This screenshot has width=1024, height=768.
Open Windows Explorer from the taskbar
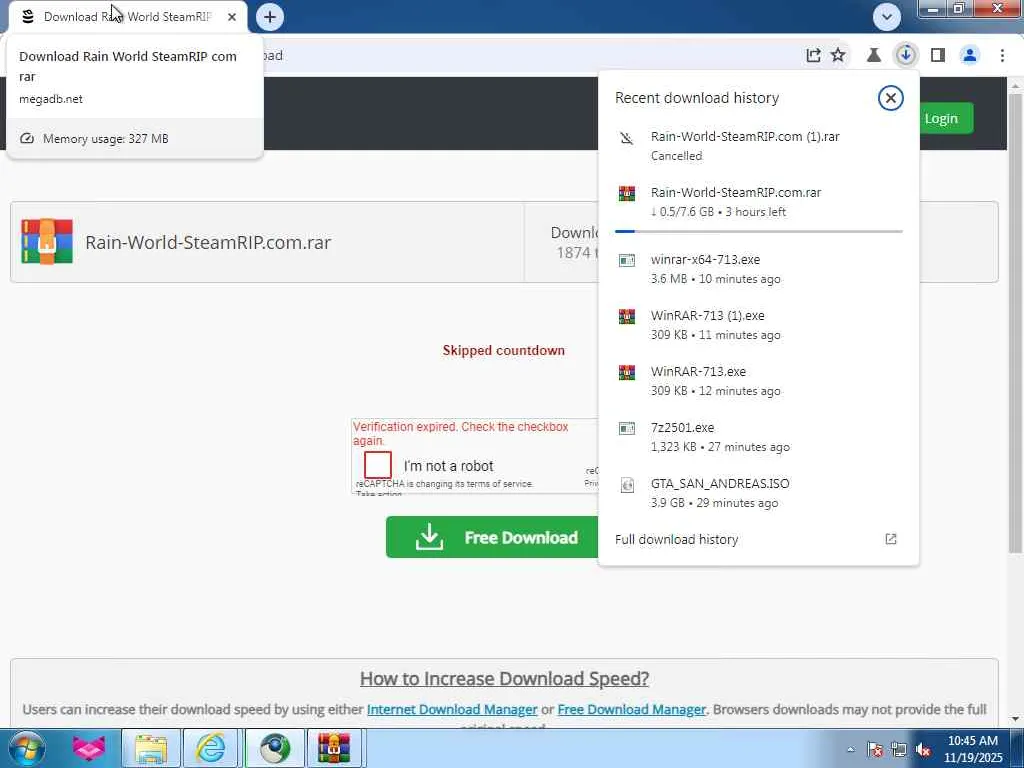click(x=151, y=748)
